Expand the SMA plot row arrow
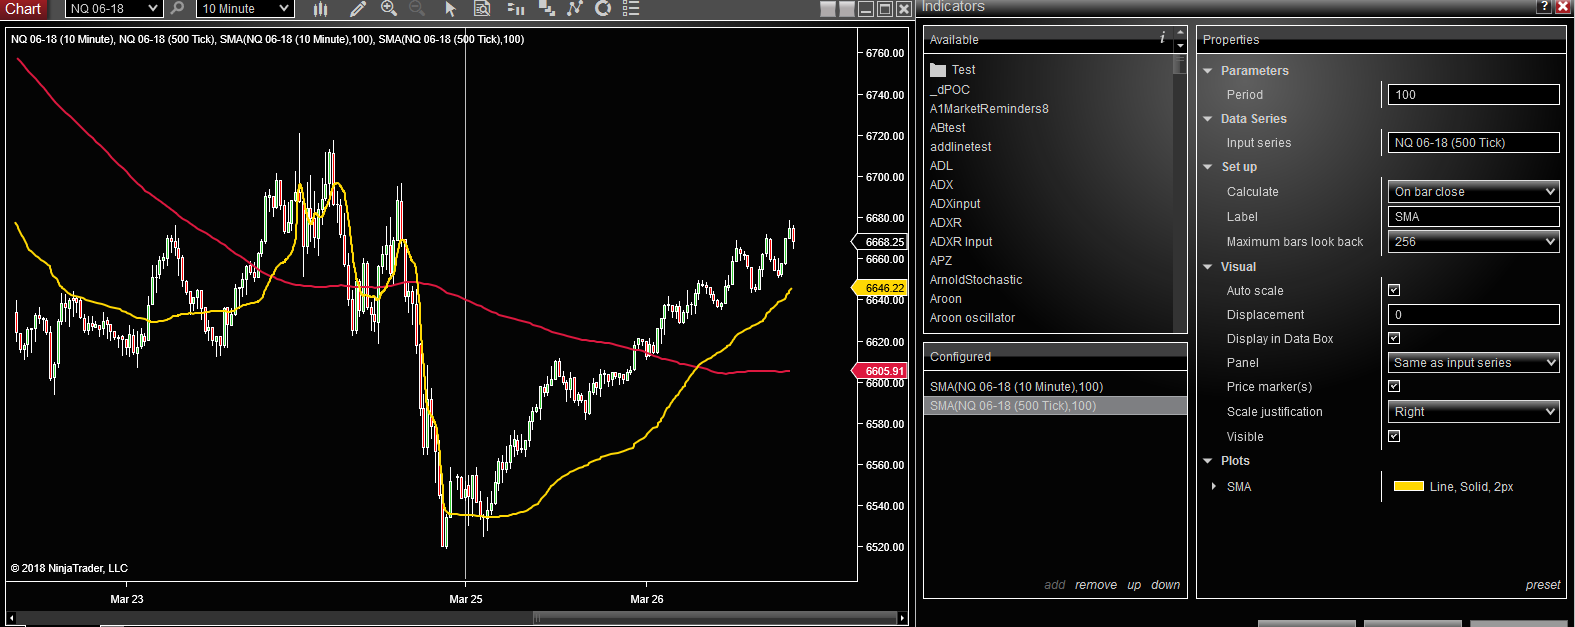 click(x=1214, y=486)
